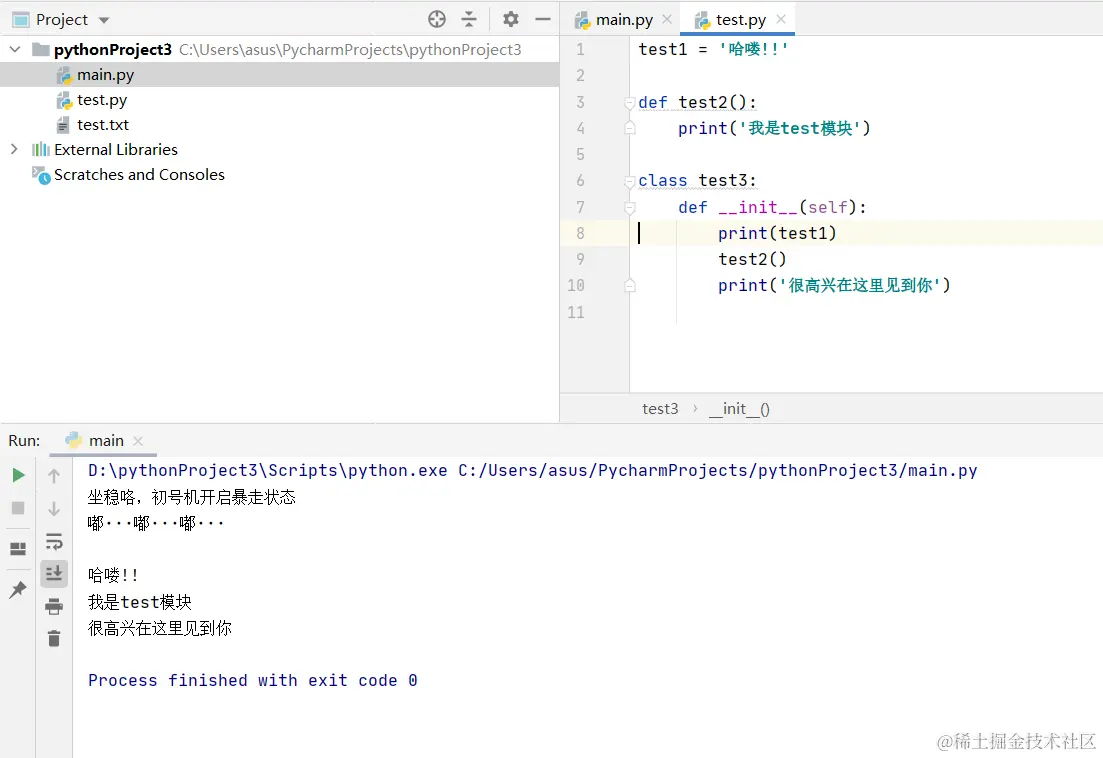This screenshot has width=1103, height=758.
Task: Select test.py in project tree
Action: point(102,100)
